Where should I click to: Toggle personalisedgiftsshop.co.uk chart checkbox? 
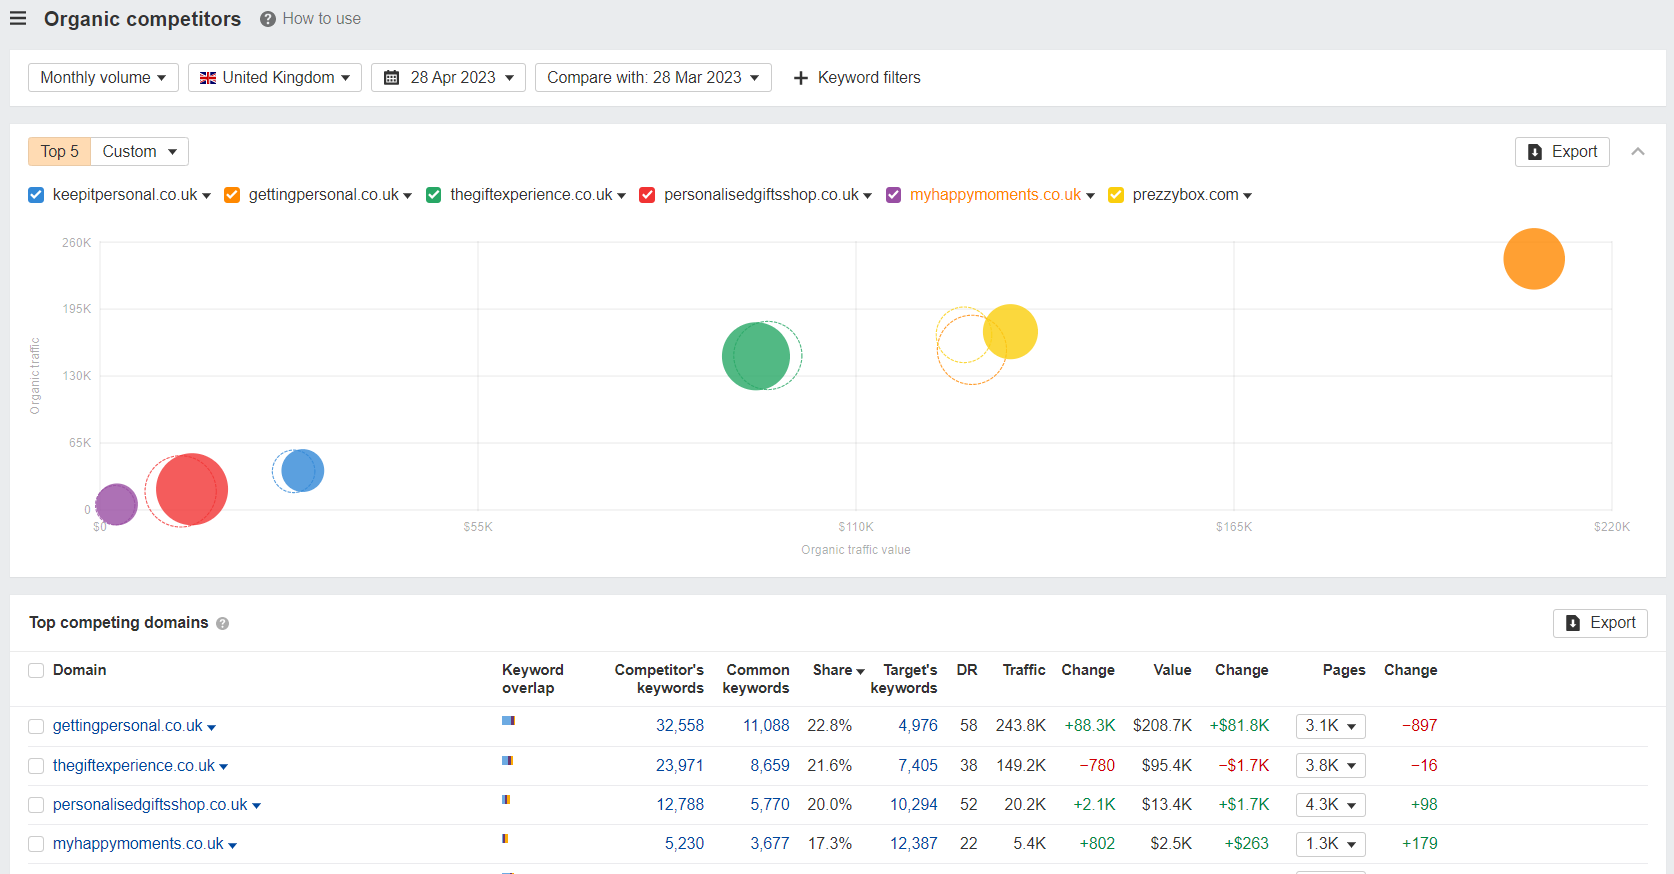pyautogui.click(x=647, y=195)
